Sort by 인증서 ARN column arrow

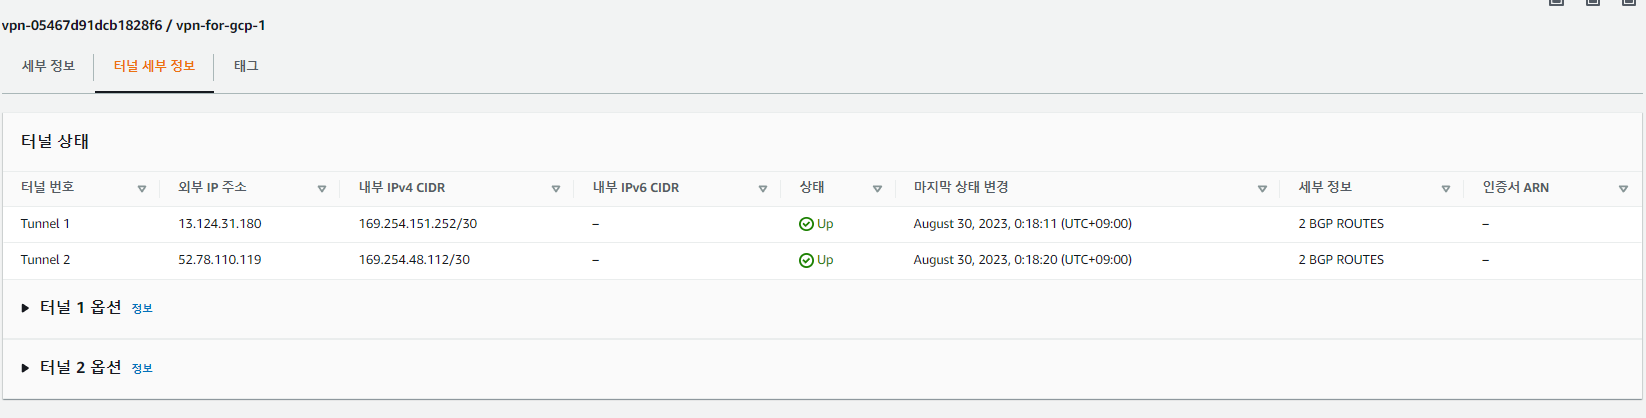1623,189
